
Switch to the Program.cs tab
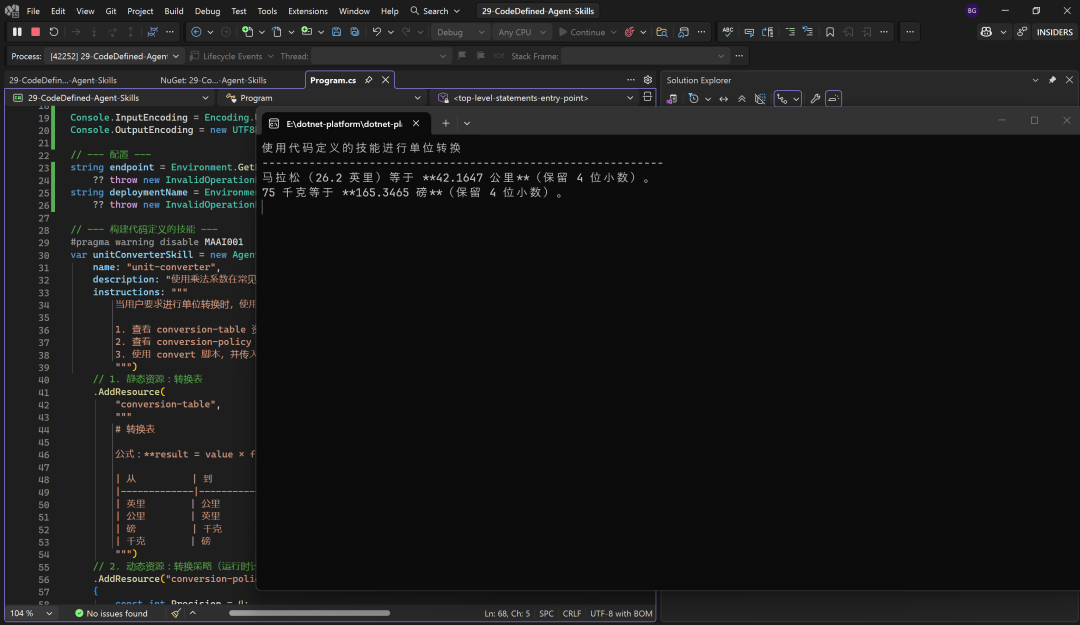[333, 79]
